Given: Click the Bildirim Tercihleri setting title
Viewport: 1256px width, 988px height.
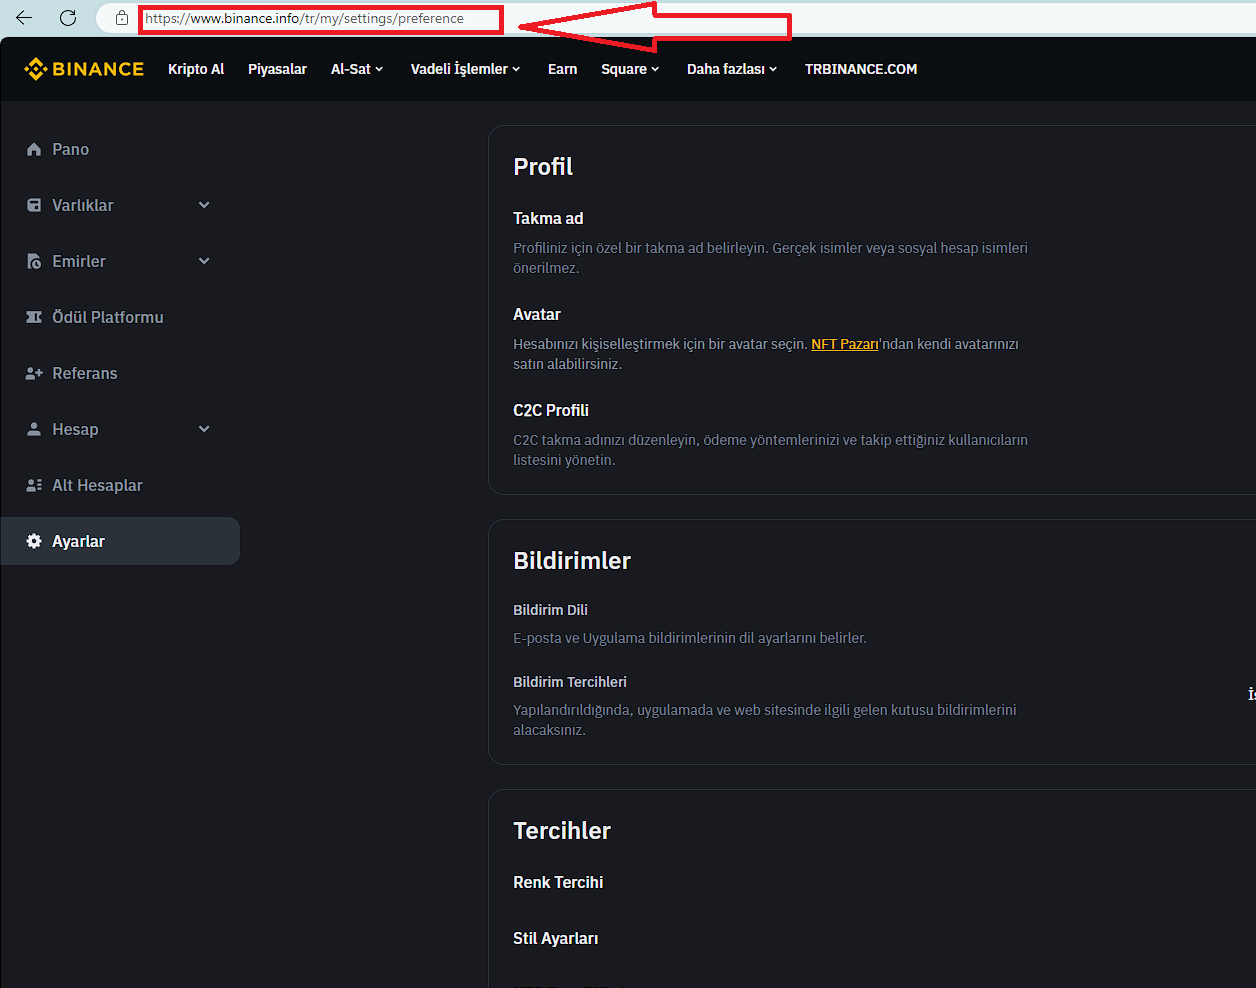Looking at the screenshot, I should pos(570,682).
